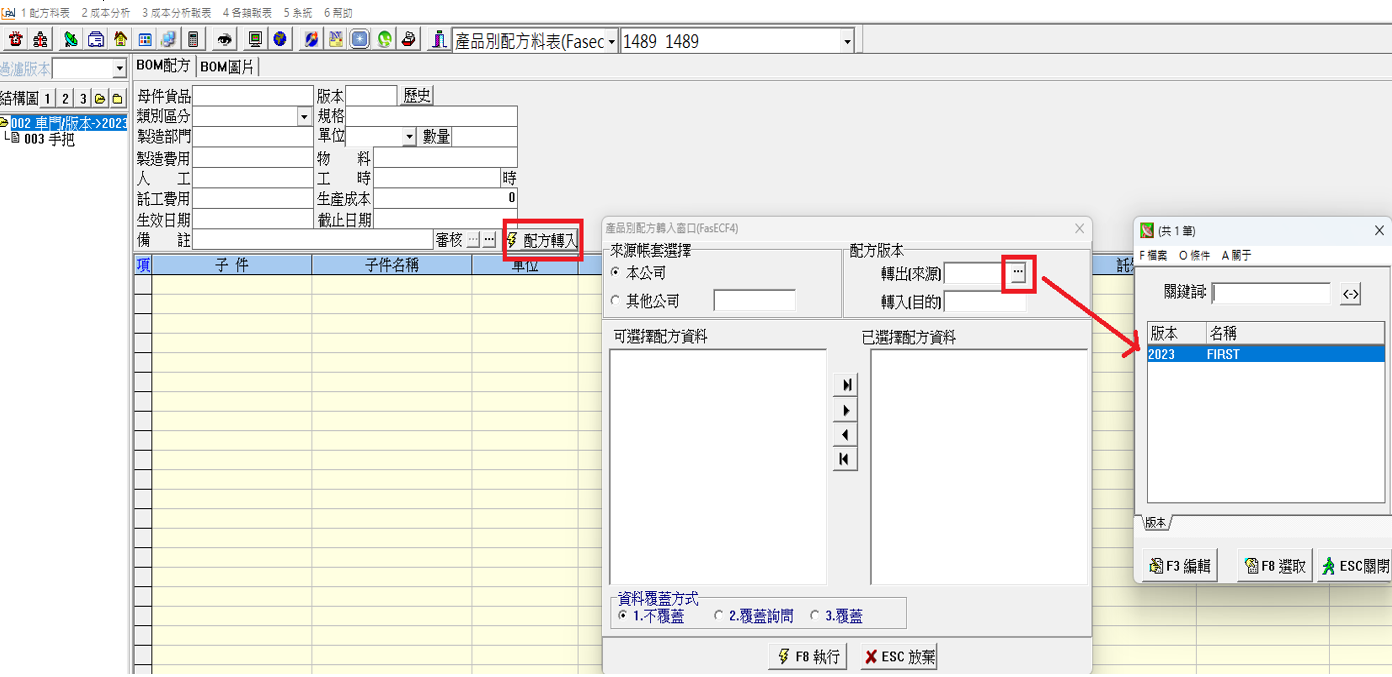Click the house icon in the toolbar

[x=120, y=40]
